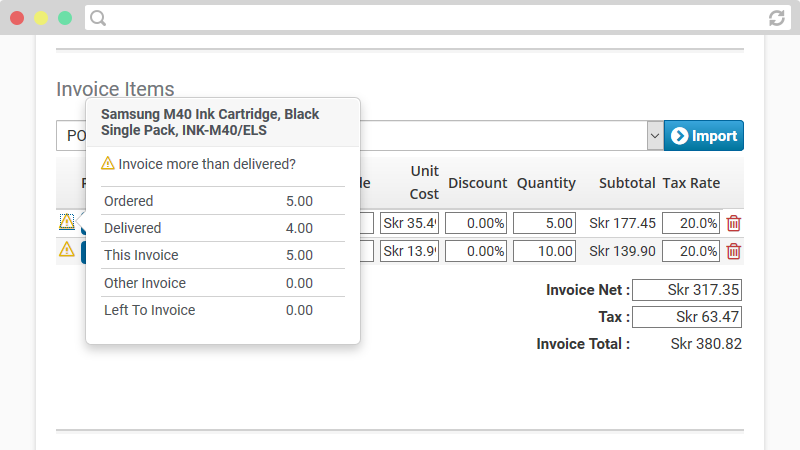
Task: Edit the Skr 35.49 unit cost field
Action: [409, 223]
